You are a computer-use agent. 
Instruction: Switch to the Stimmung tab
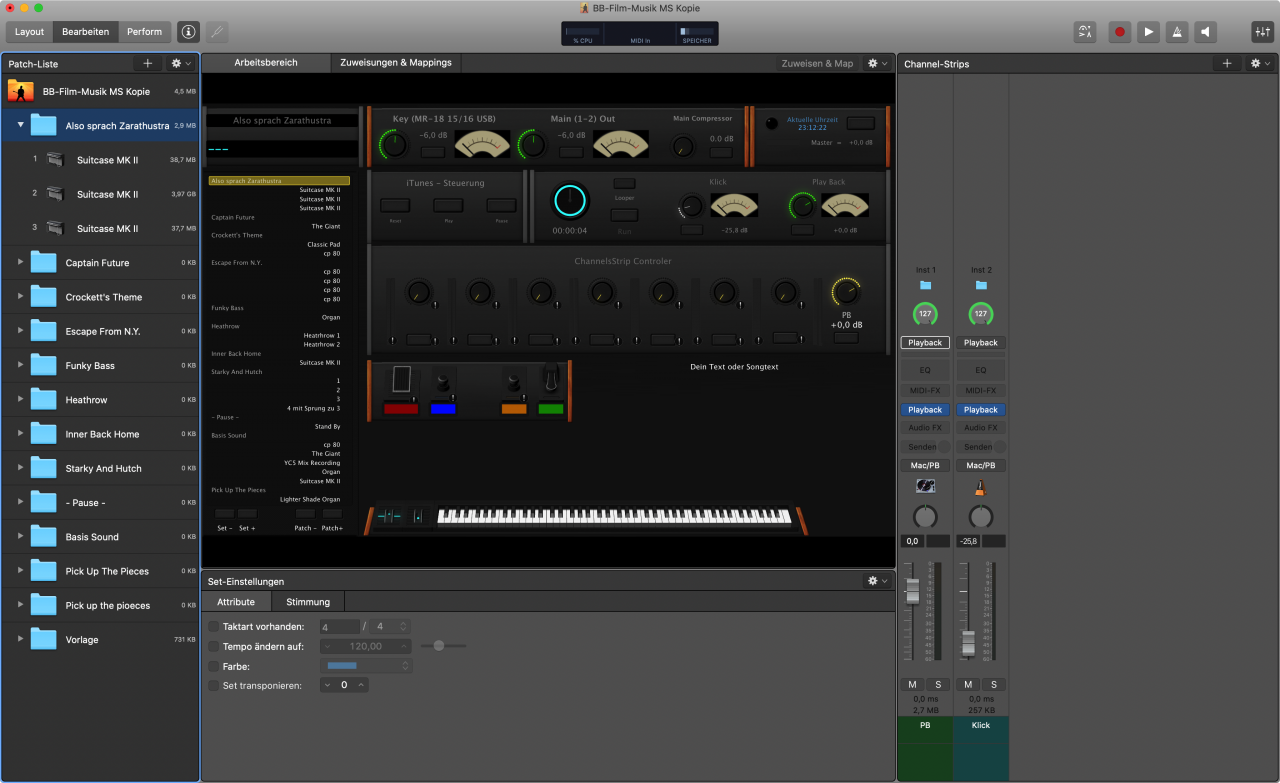coord(307,602)
